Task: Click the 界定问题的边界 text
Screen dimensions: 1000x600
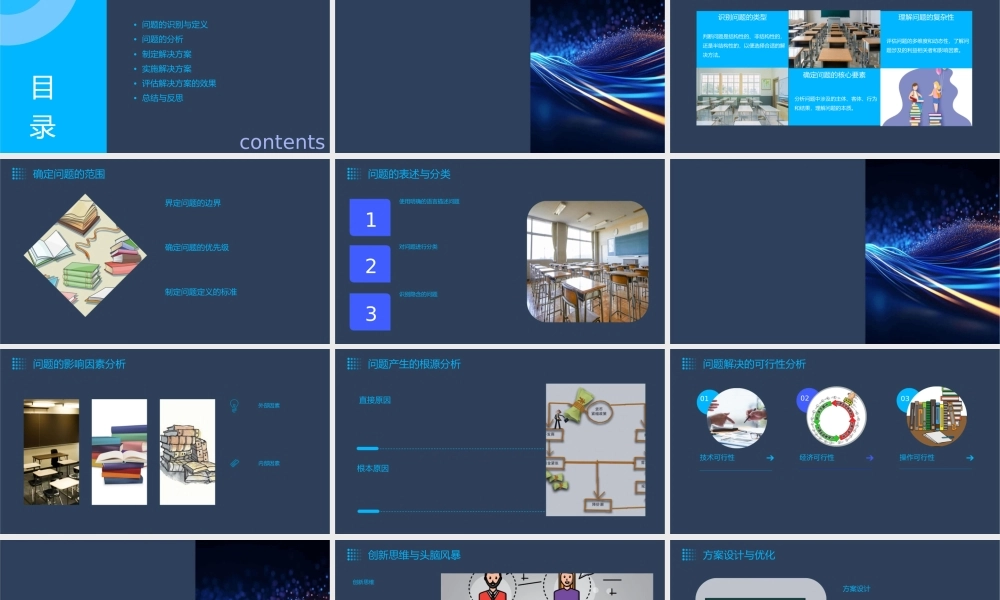Action: tap(193, 203)
